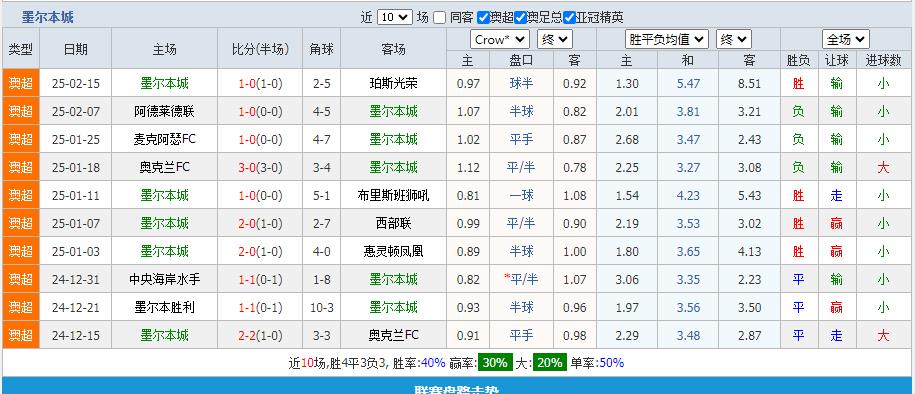Click the 50% odd rate figure
The height and width of the screenshot is (394, 915).
[611, 362]
